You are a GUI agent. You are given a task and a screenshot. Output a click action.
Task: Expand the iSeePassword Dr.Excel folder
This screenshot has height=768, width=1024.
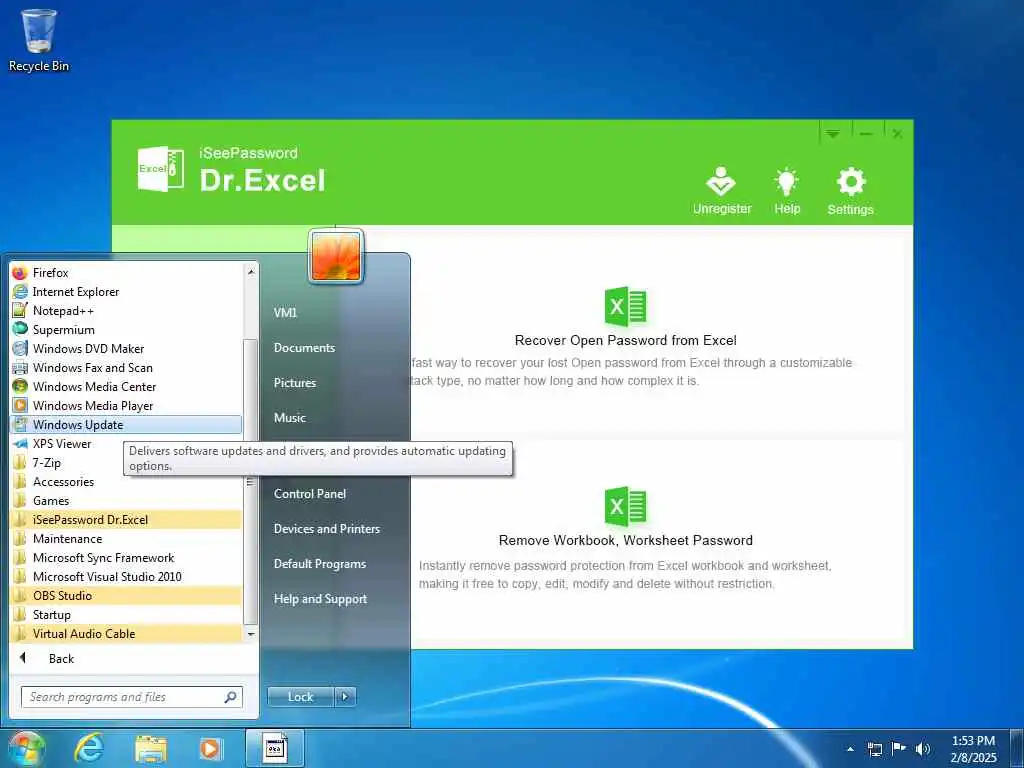click(126, 519)
